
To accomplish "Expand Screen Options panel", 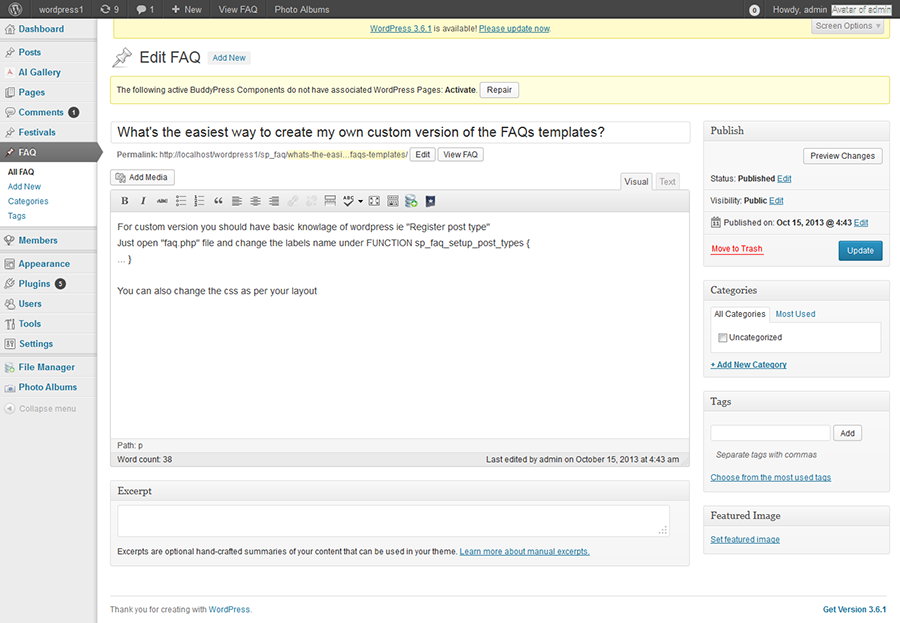I will 847,26.
